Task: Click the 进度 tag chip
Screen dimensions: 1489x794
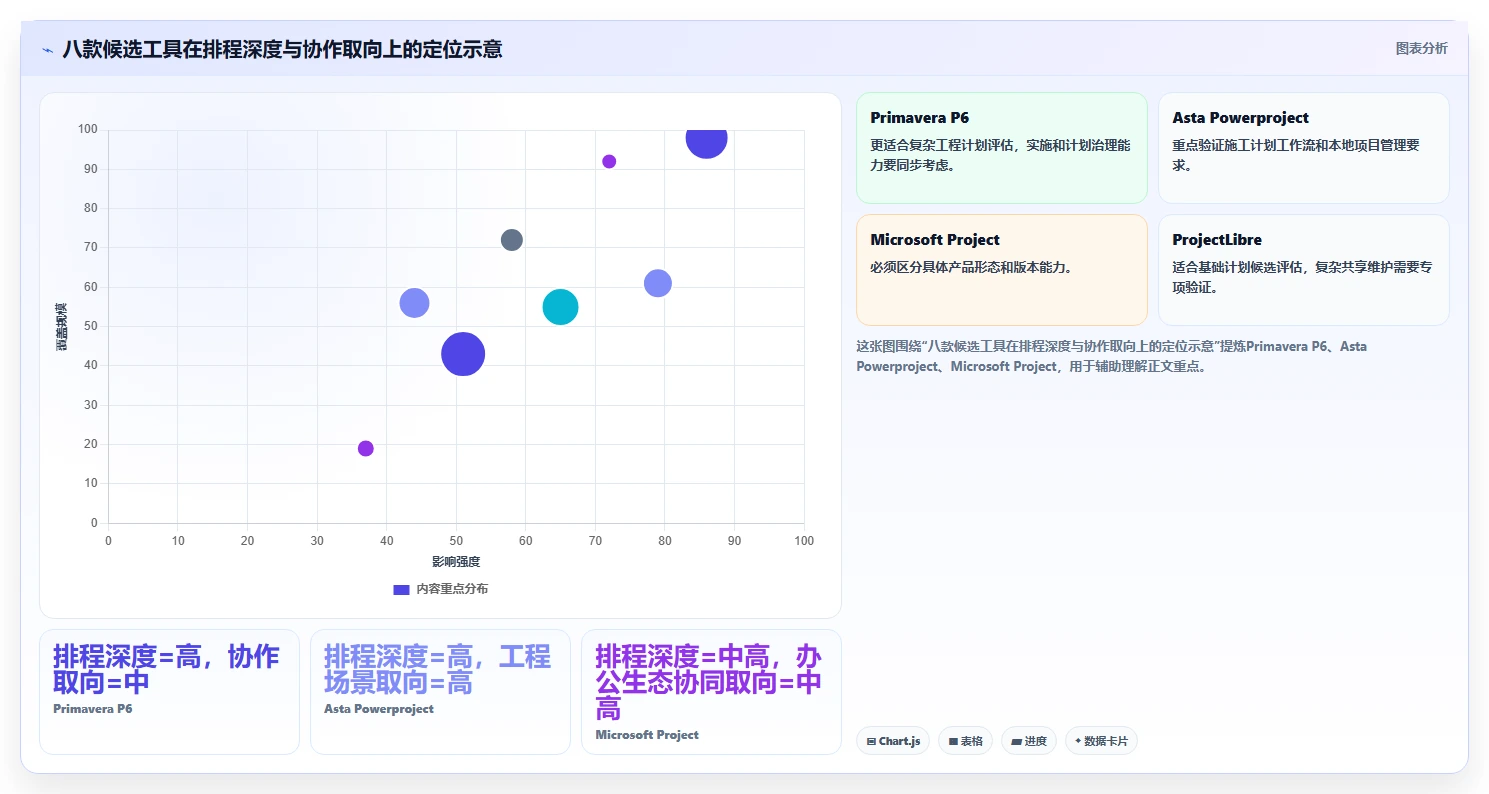Action: 1028,741
